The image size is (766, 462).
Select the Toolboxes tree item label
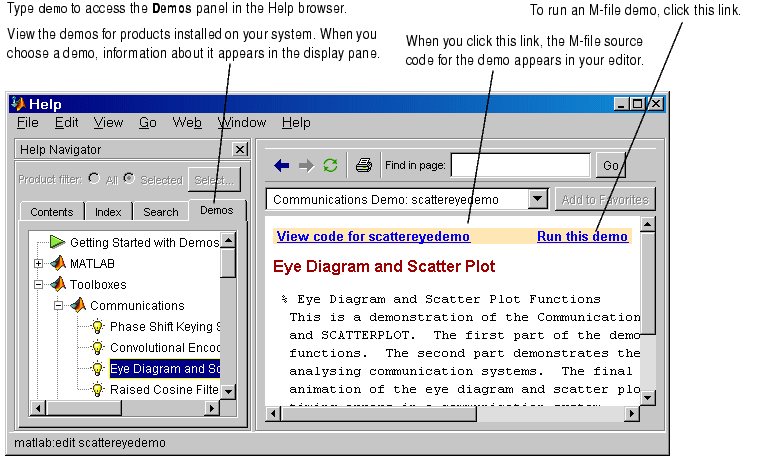tap(98, 284)
